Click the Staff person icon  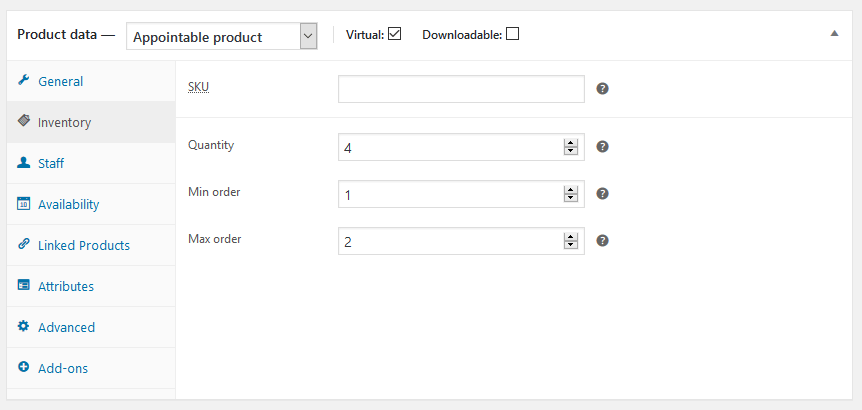click(23, 163)
